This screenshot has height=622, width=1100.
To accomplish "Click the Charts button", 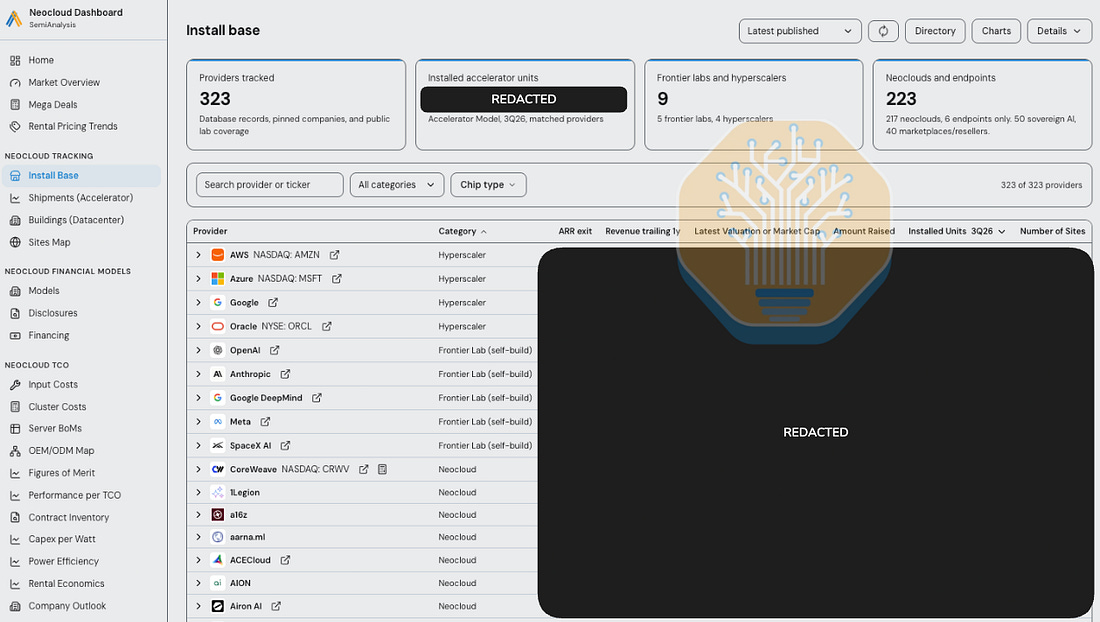I will click(x=996, y=31).
